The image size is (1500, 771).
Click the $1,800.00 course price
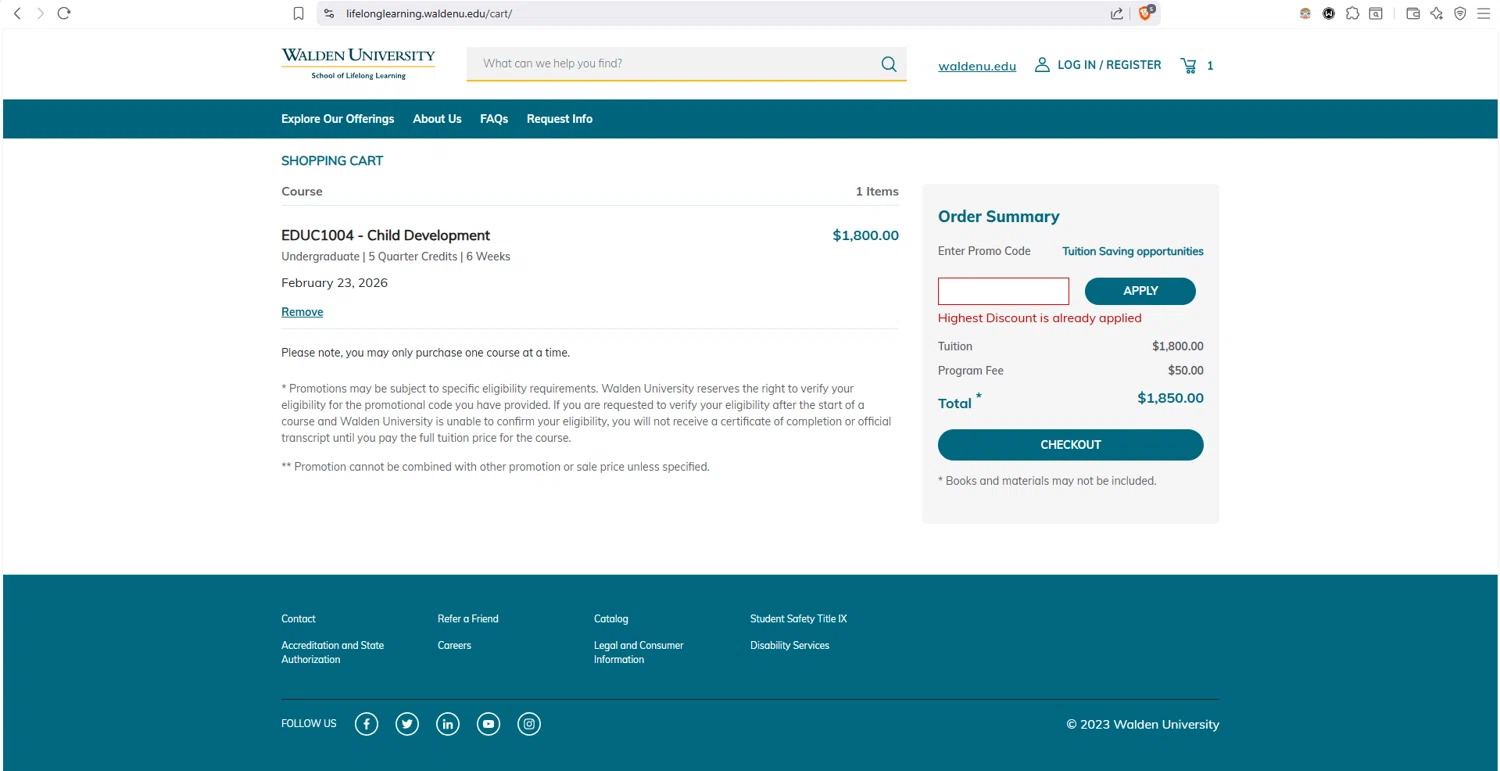tap(866, 235)
